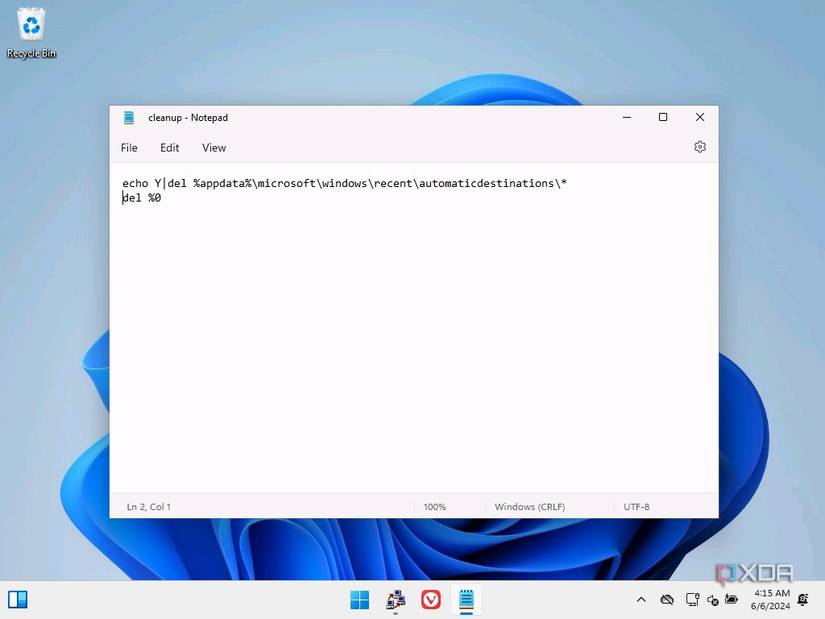
Task: Open Notepad settings gear icon
Action: (x=699, y=147)
